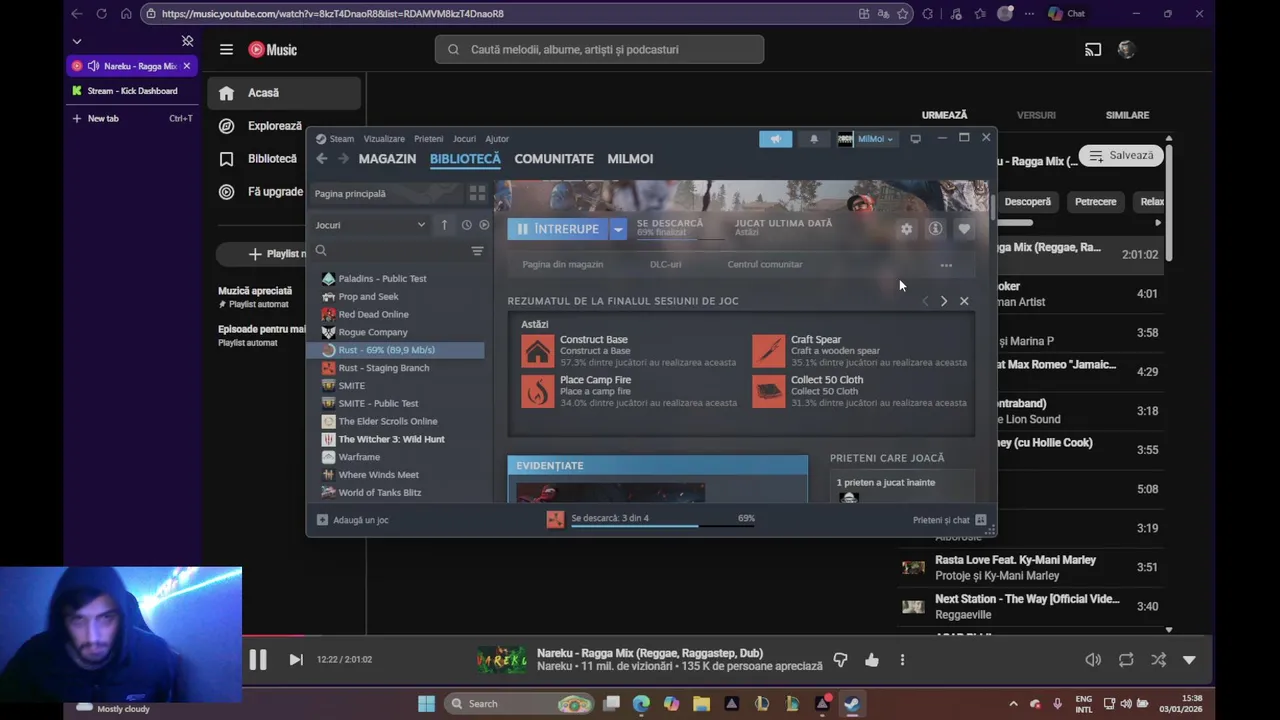Open the dropdown arrow beside ÎNTRERUPE
Viewport: 1280px width, 720px height.
coord(618,229)
